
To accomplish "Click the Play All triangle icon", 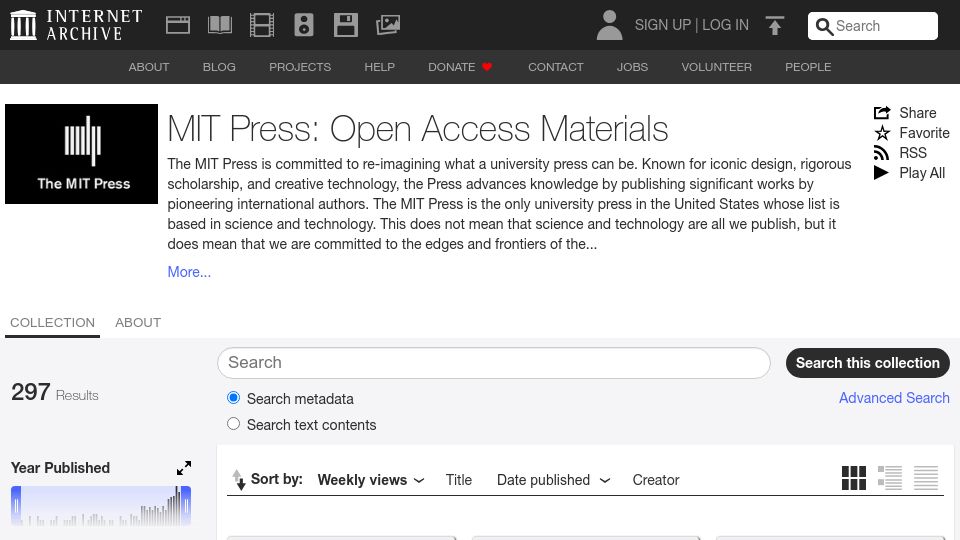I will point(881,173).
